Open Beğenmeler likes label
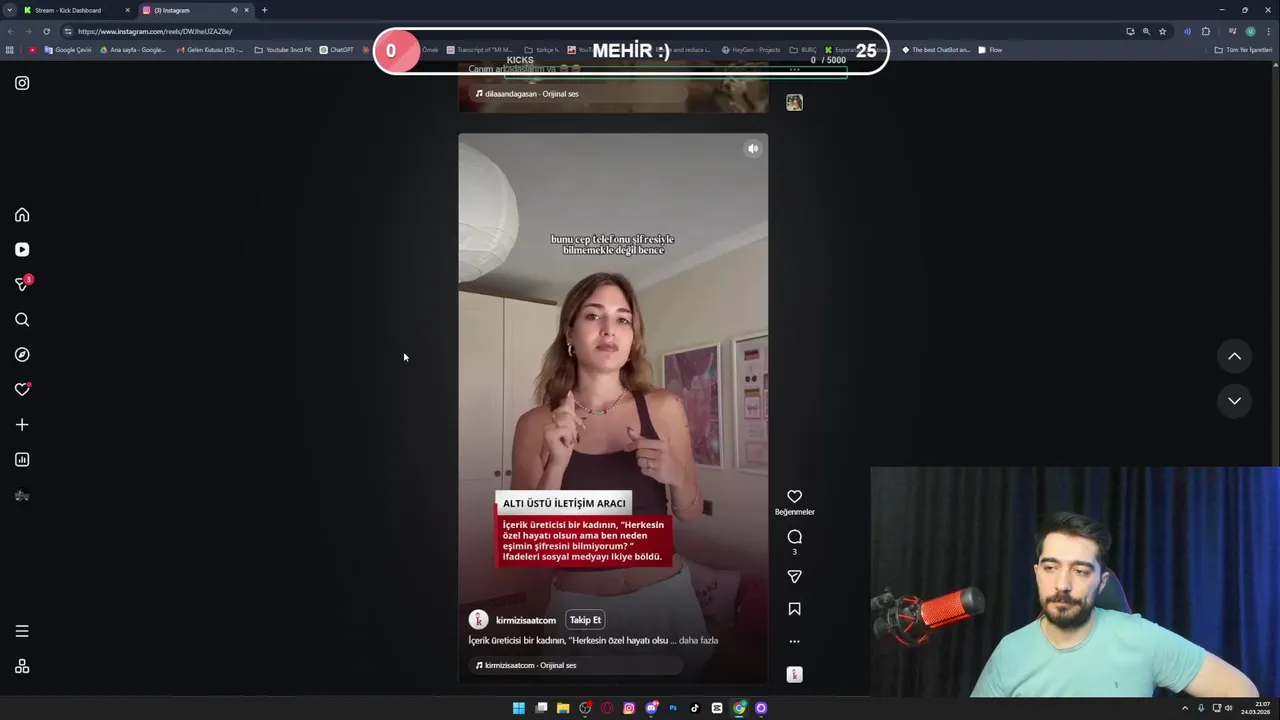Viewport: 1280px width, 720px height. click(x=794, y=512)
